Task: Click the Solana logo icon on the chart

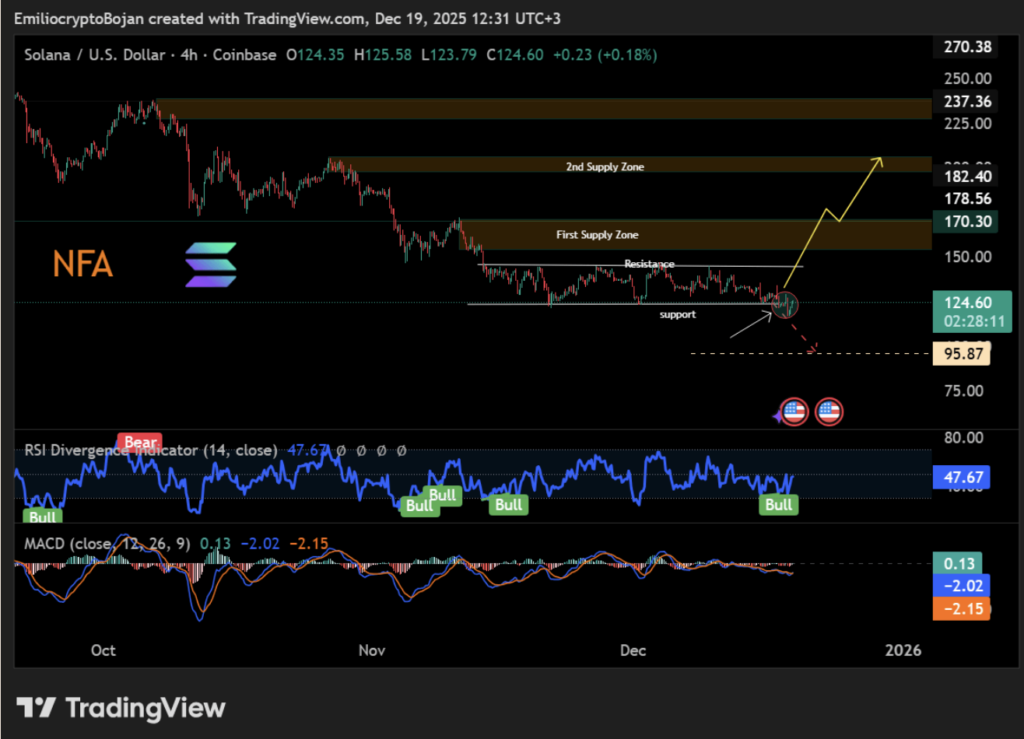Action: [211, 265]
